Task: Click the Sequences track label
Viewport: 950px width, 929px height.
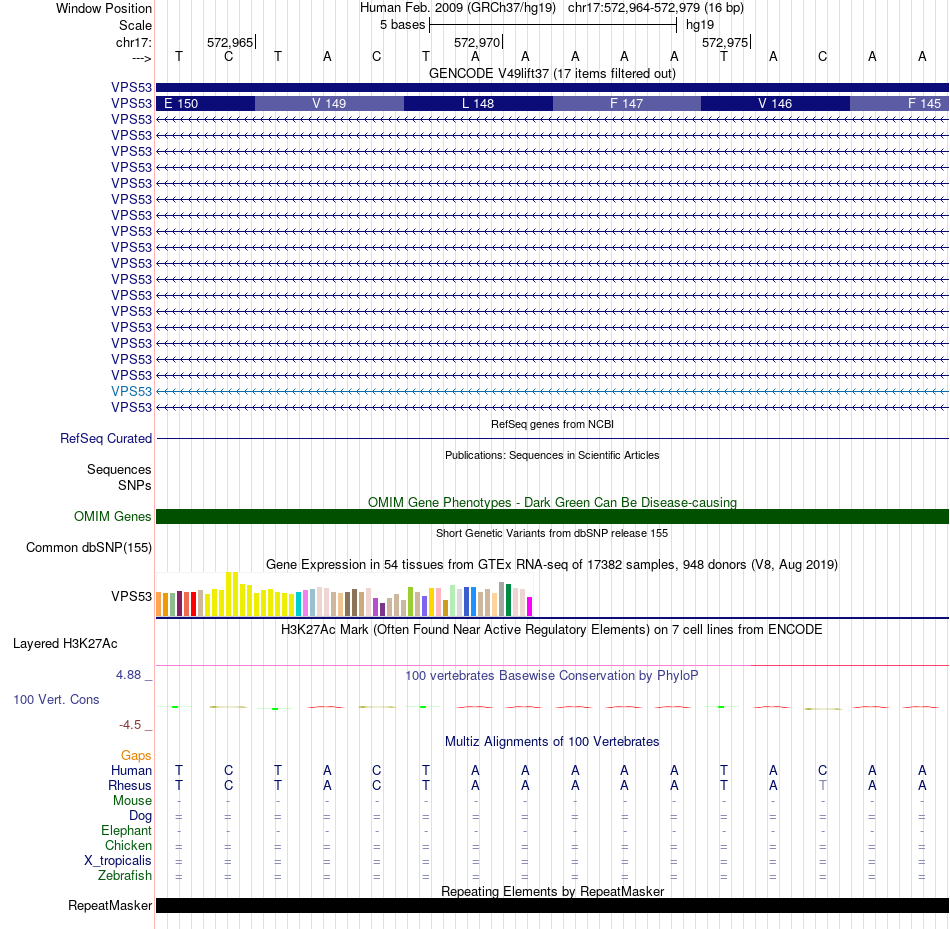Action: coord(119,470)
